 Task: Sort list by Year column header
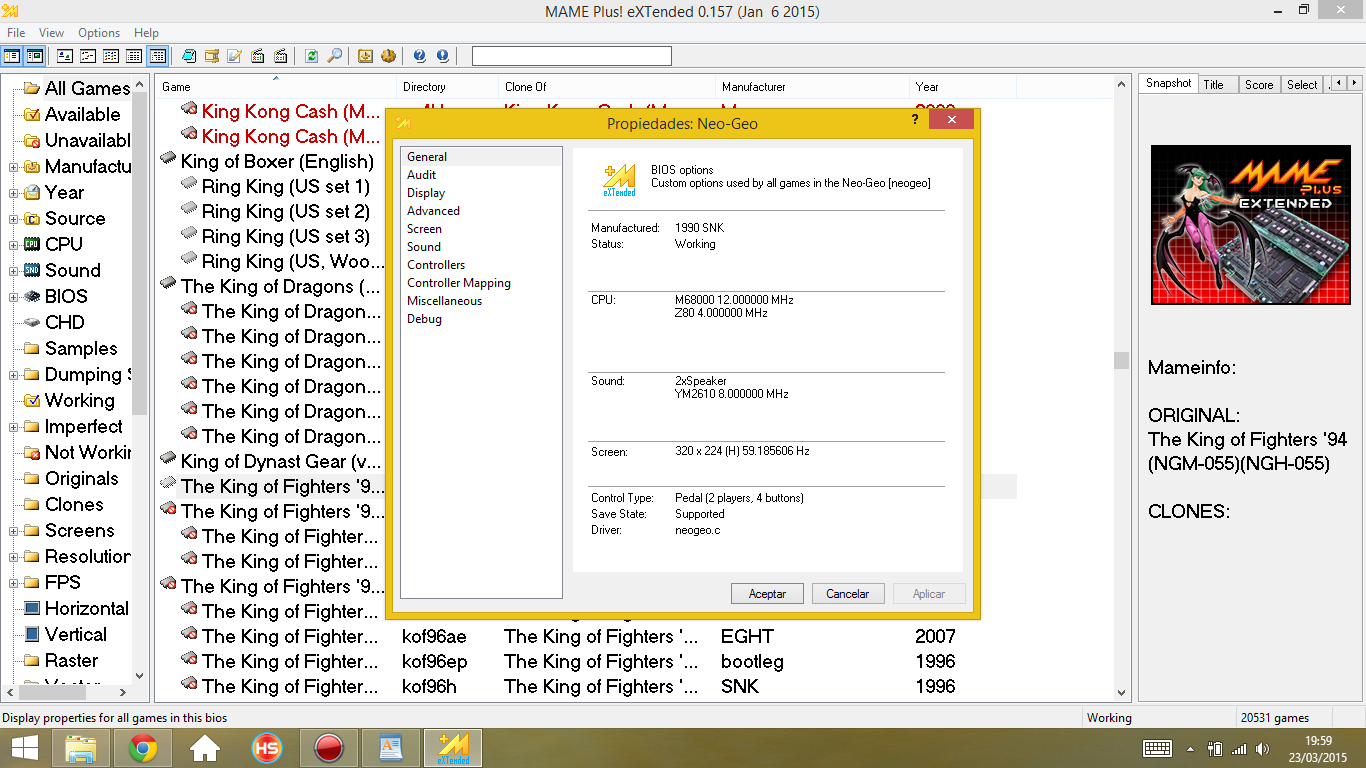[963, 87]
